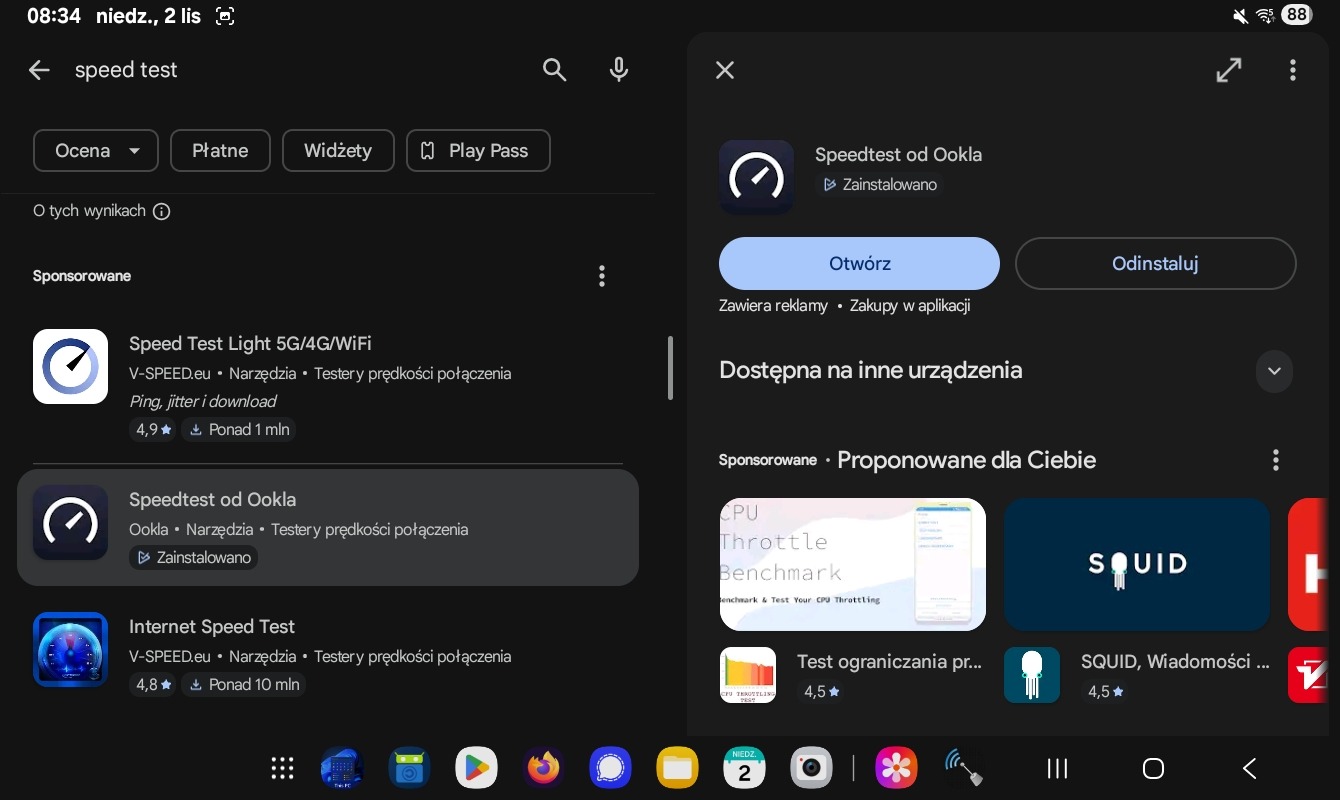Open the Ocena rating dropdown

coord(96,151)
